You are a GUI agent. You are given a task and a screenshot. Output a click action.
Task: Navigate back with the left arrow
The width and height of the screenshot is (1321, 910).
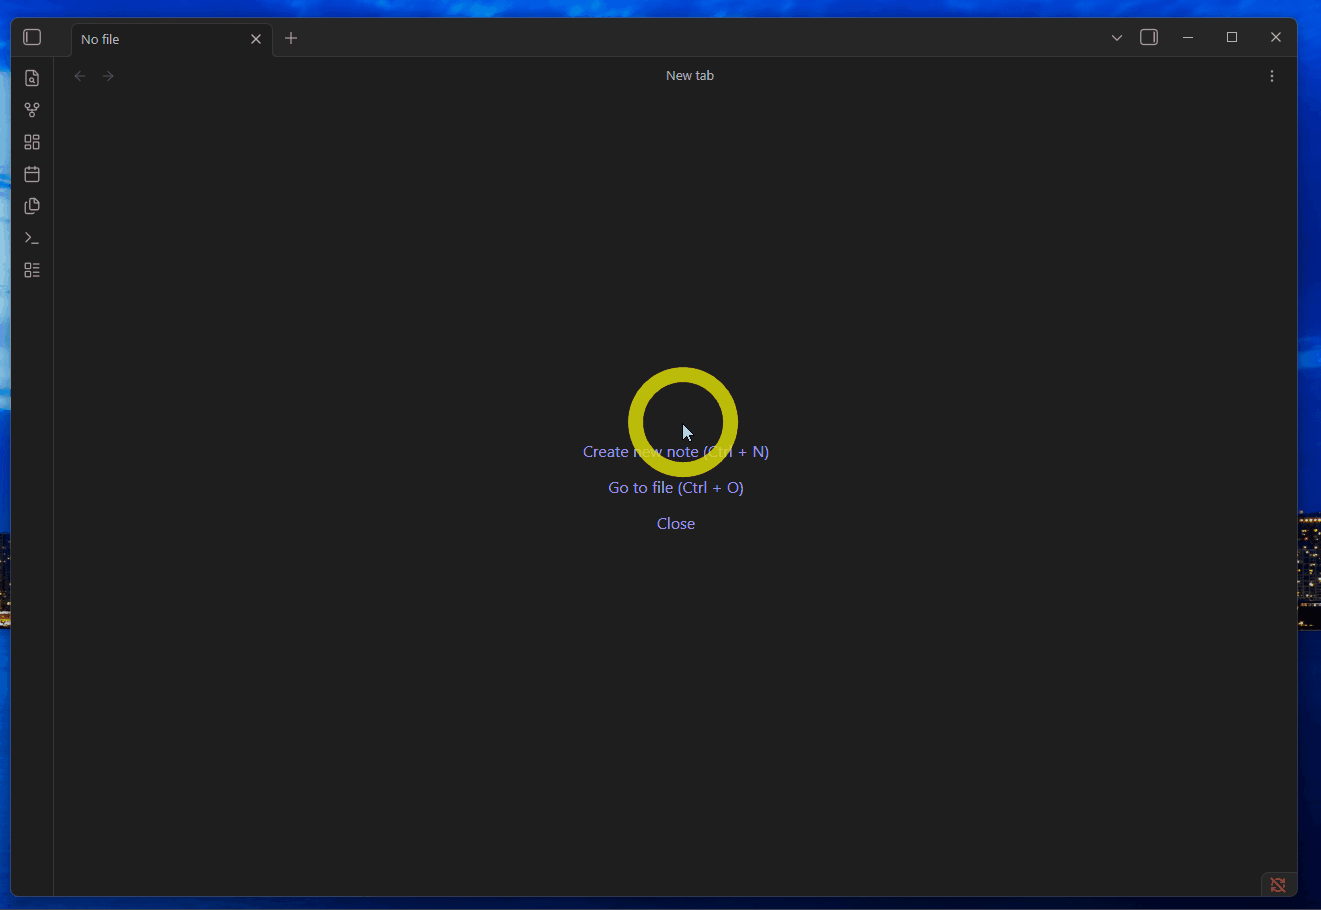click(x=80, y=76)
